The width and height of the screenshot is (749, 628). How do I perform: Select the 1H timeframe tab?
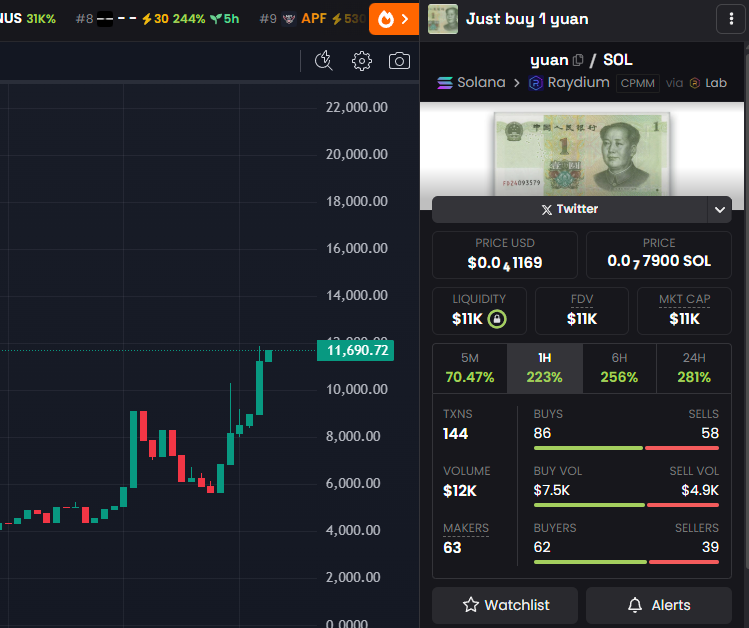tap(545, 368)
